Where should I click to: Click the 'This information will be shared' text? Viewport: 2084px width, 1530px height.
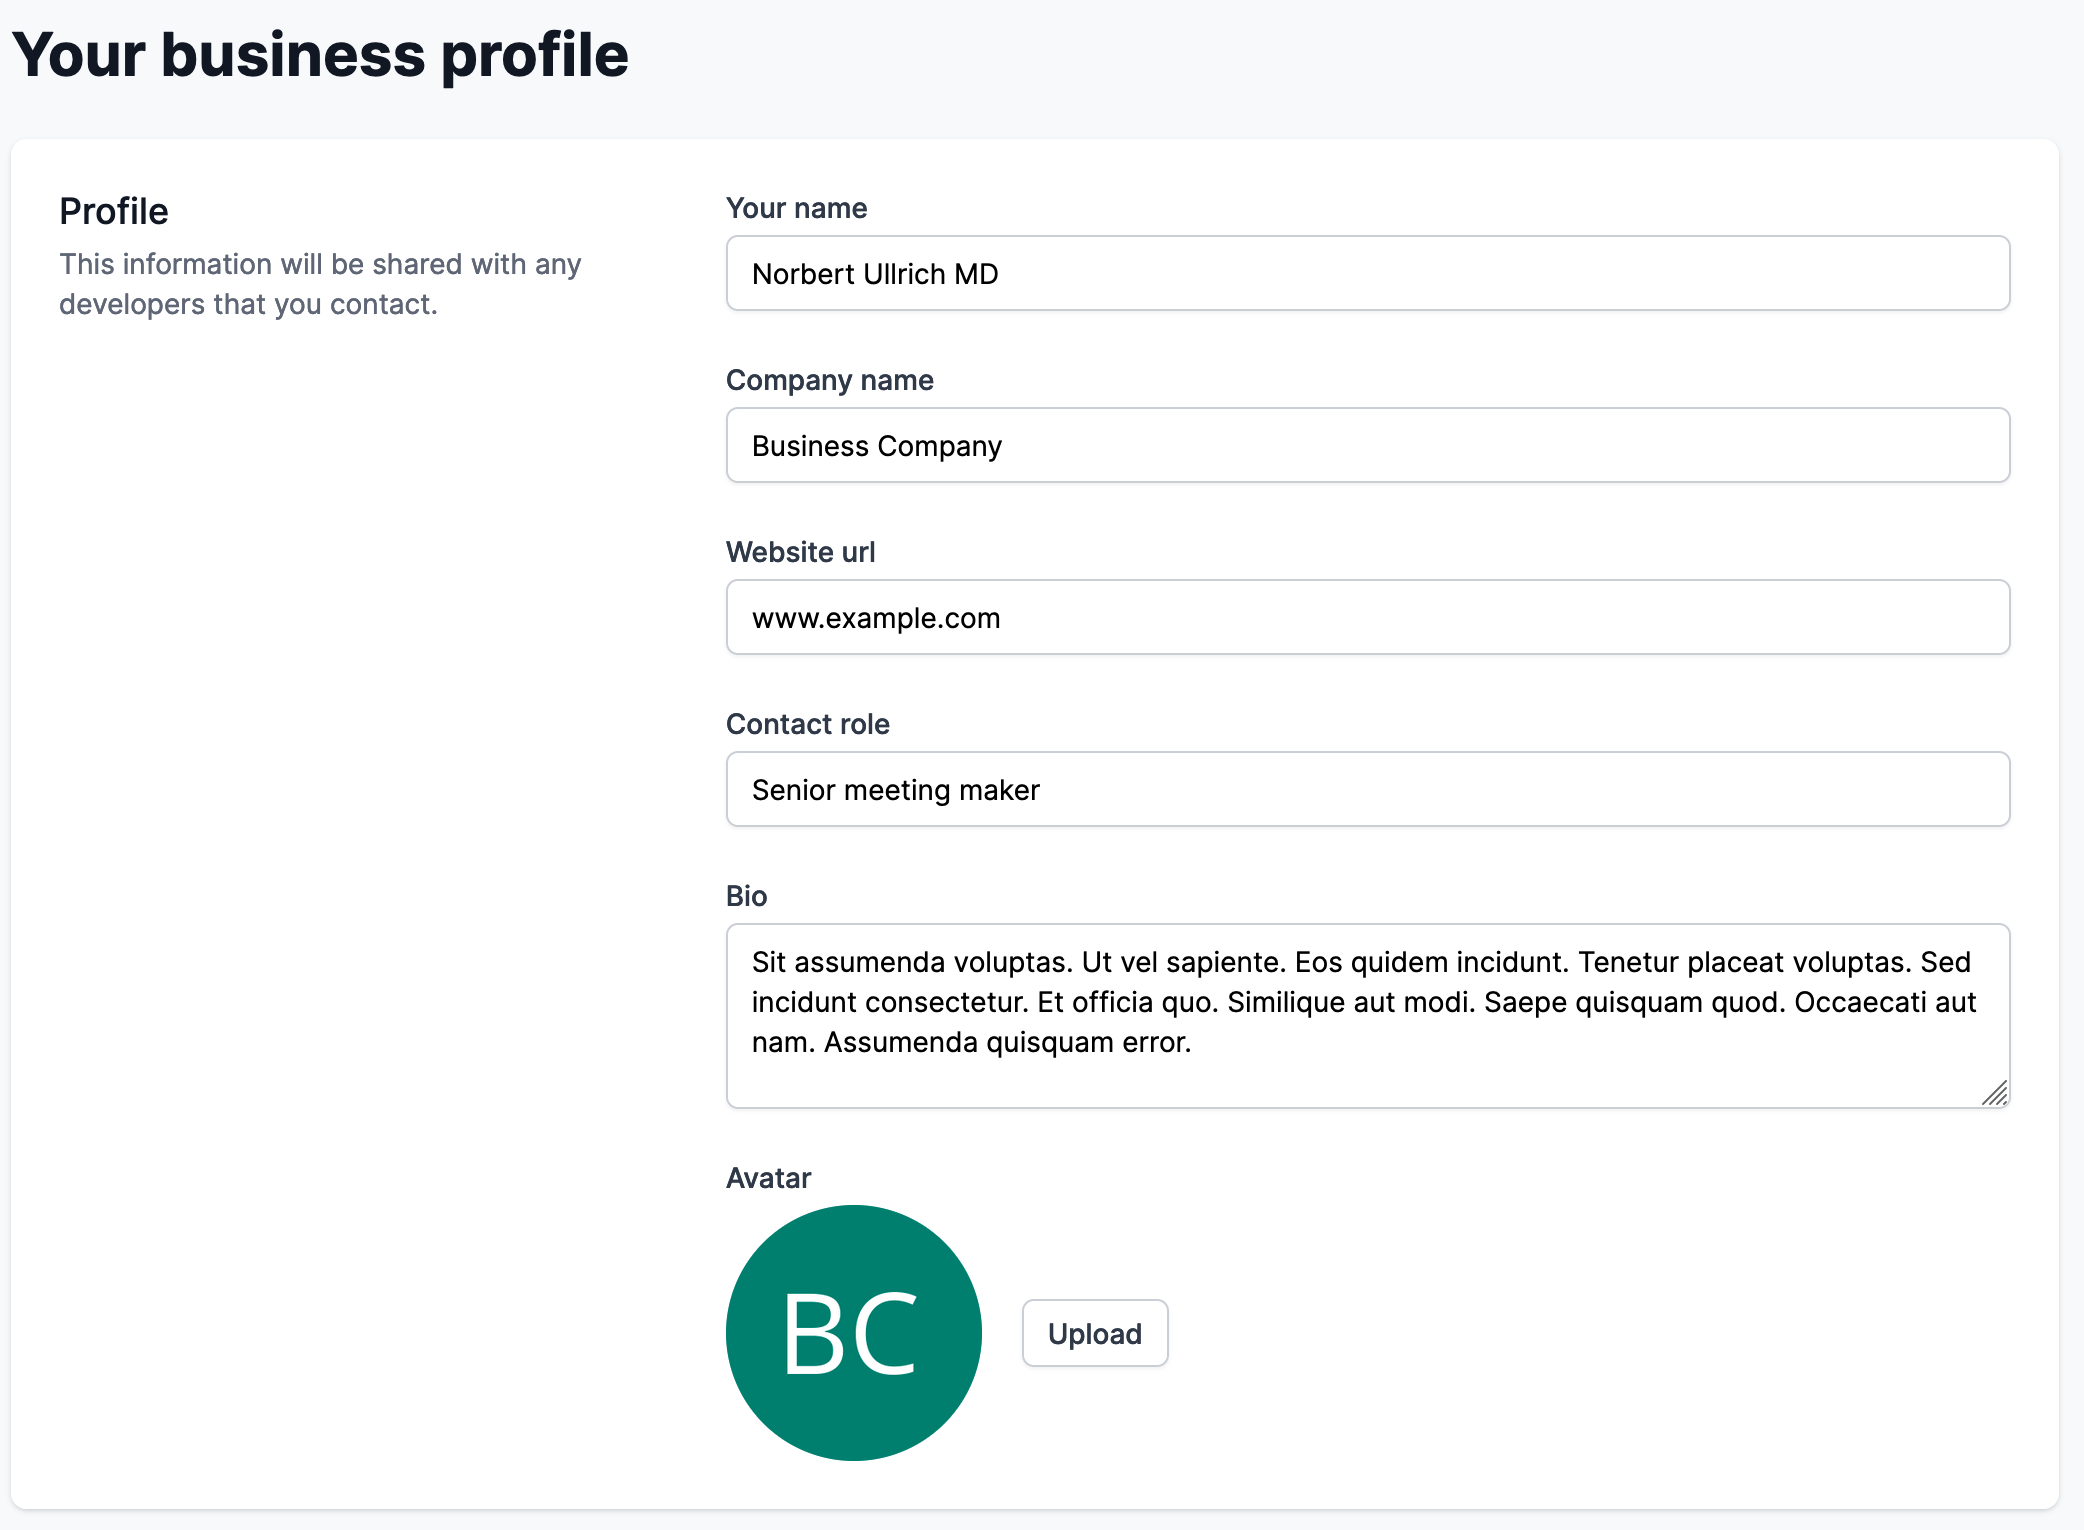(320, 264)
